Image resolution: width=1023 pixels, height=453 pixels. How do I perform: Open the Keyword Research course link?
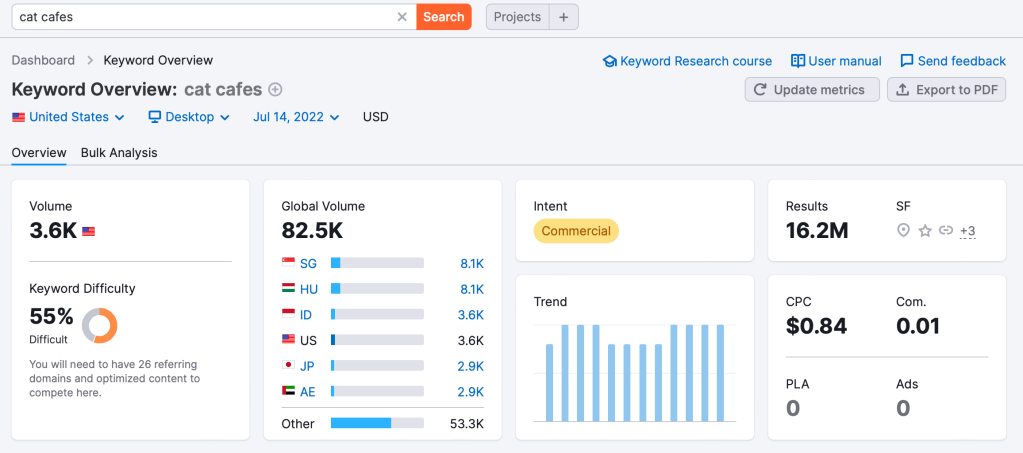pyautogui.click(x=687, y=61)
